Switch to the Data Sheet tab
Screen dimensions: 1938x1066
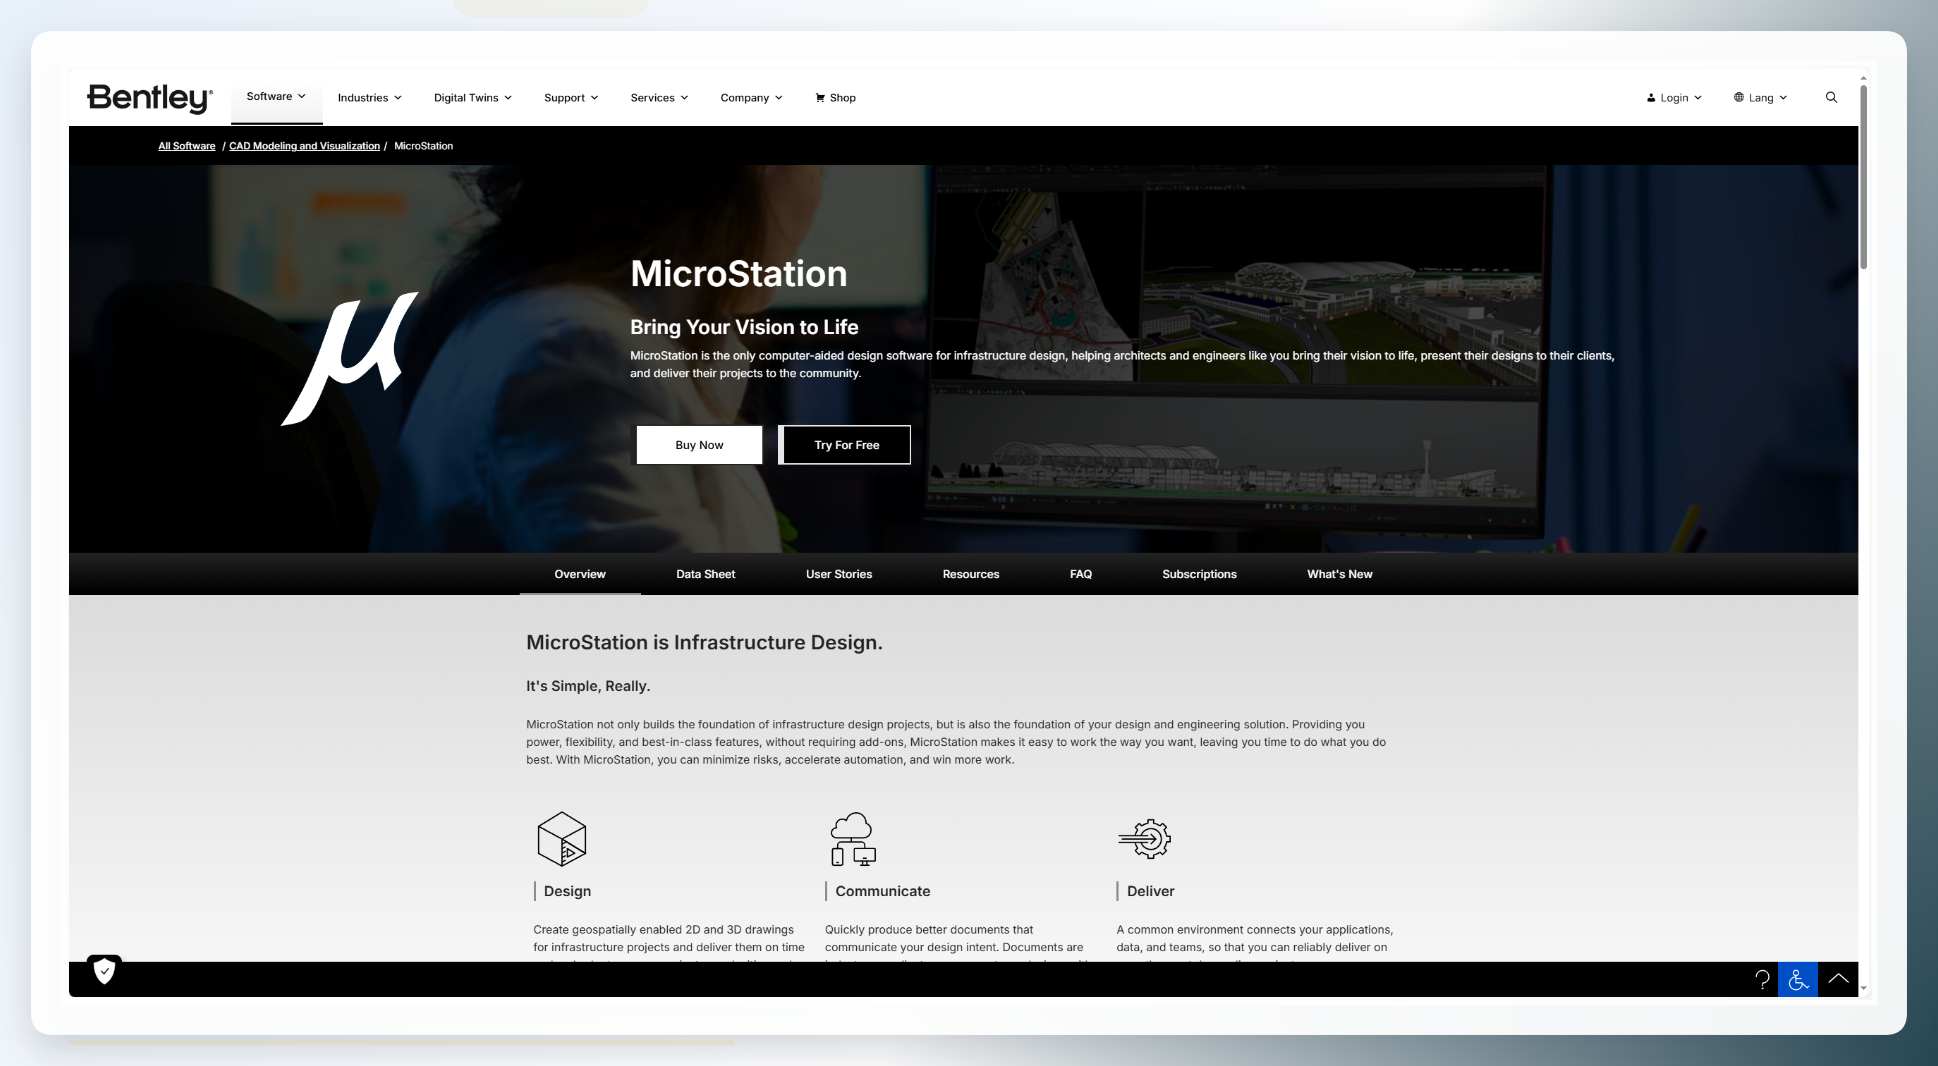tap(705, 574)
